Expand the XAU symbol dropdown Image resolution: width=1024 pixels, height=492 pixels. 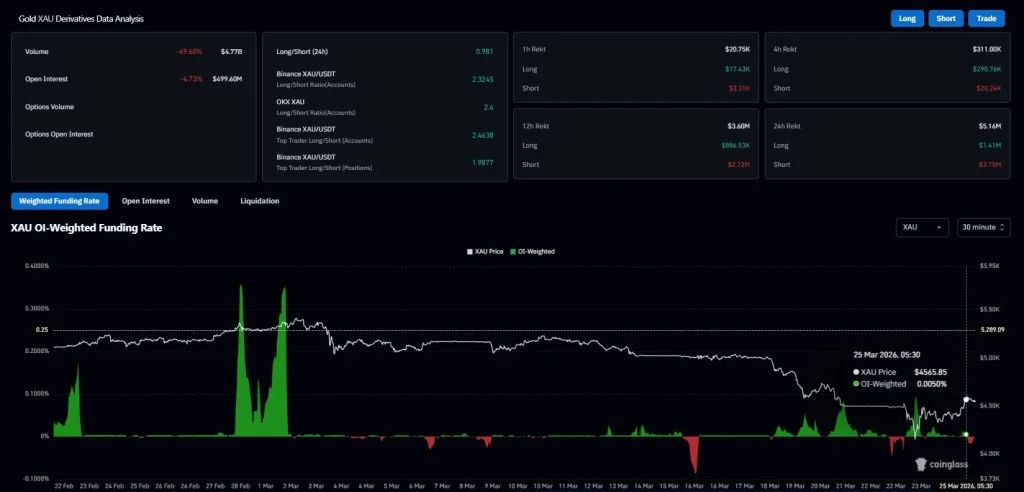point(923,227)
